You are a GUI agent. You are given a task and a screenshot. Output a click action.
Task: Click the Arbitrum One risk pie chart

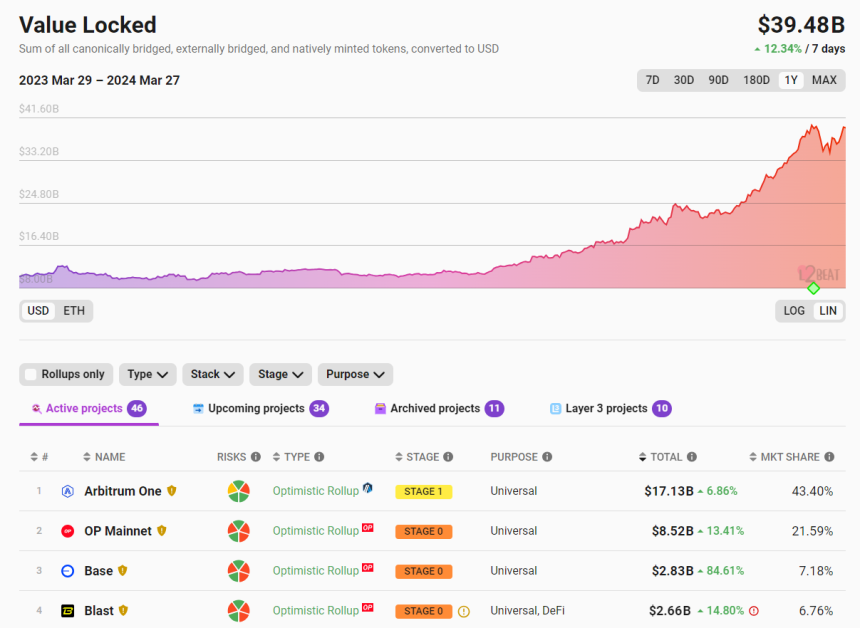[x=238, y=491]
